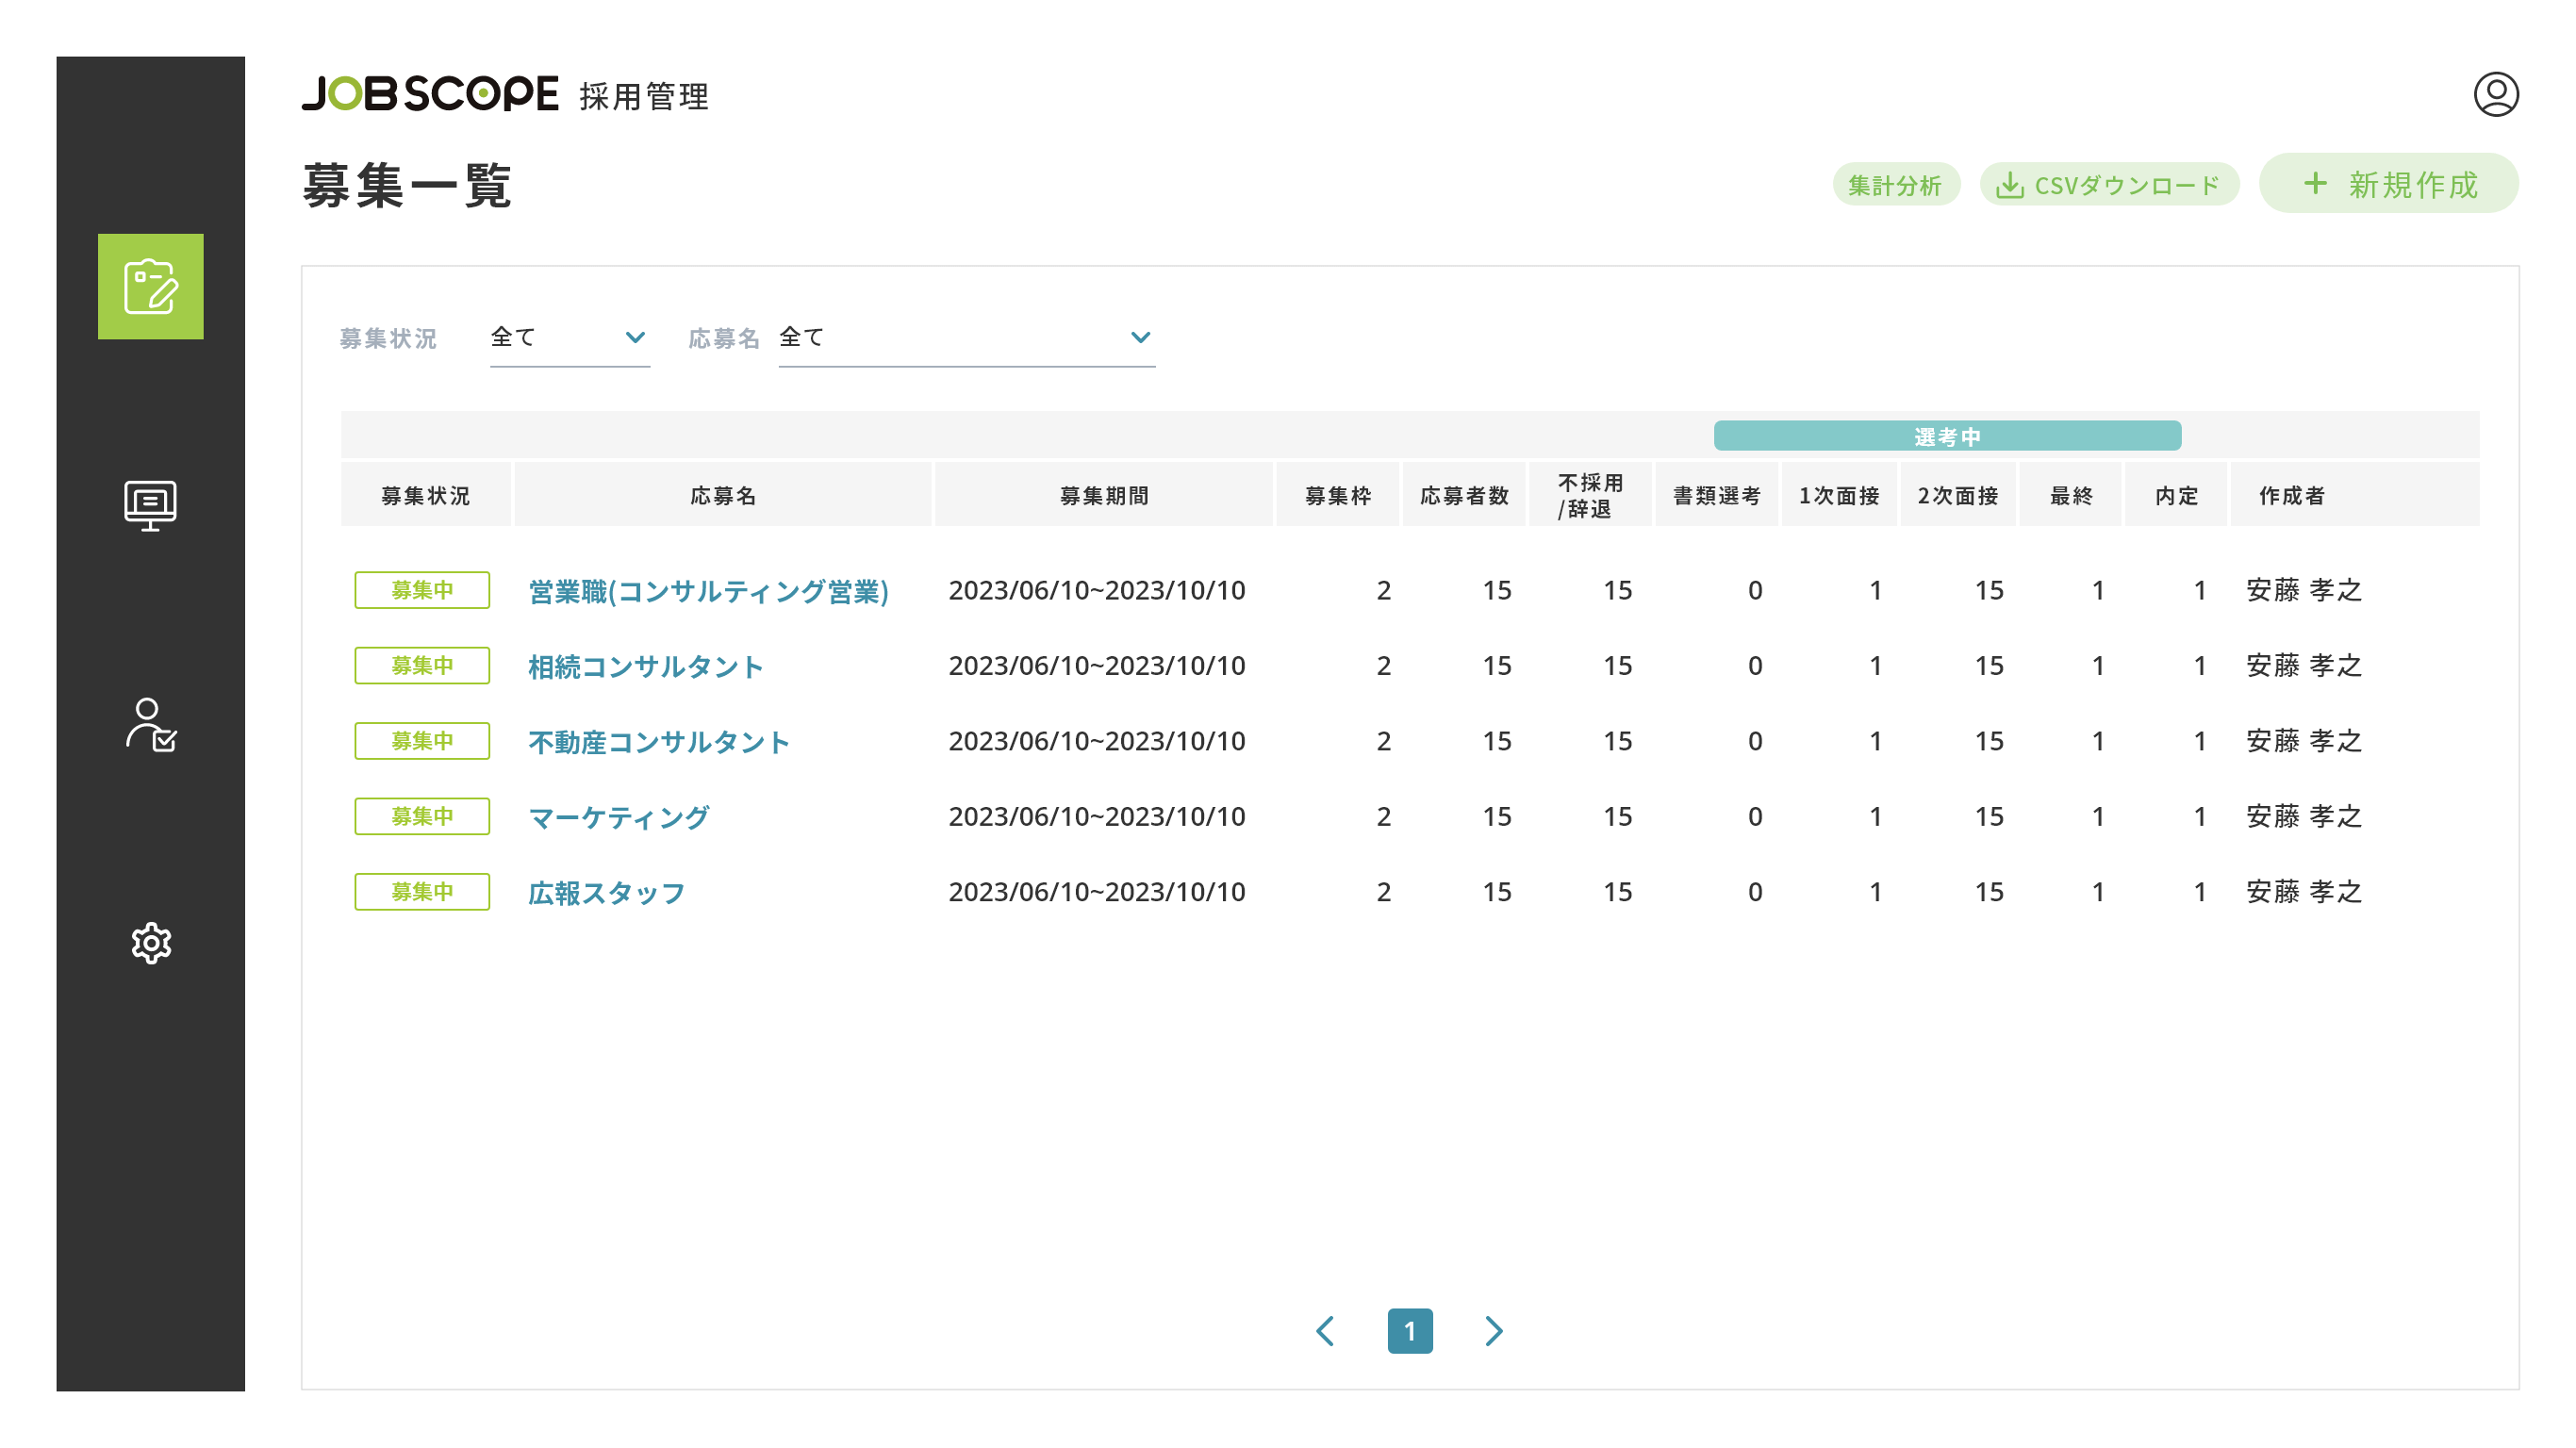Click the 新規作成 button
The height and width of the screenshot is (1448, 2576).
pos(2388,184)
